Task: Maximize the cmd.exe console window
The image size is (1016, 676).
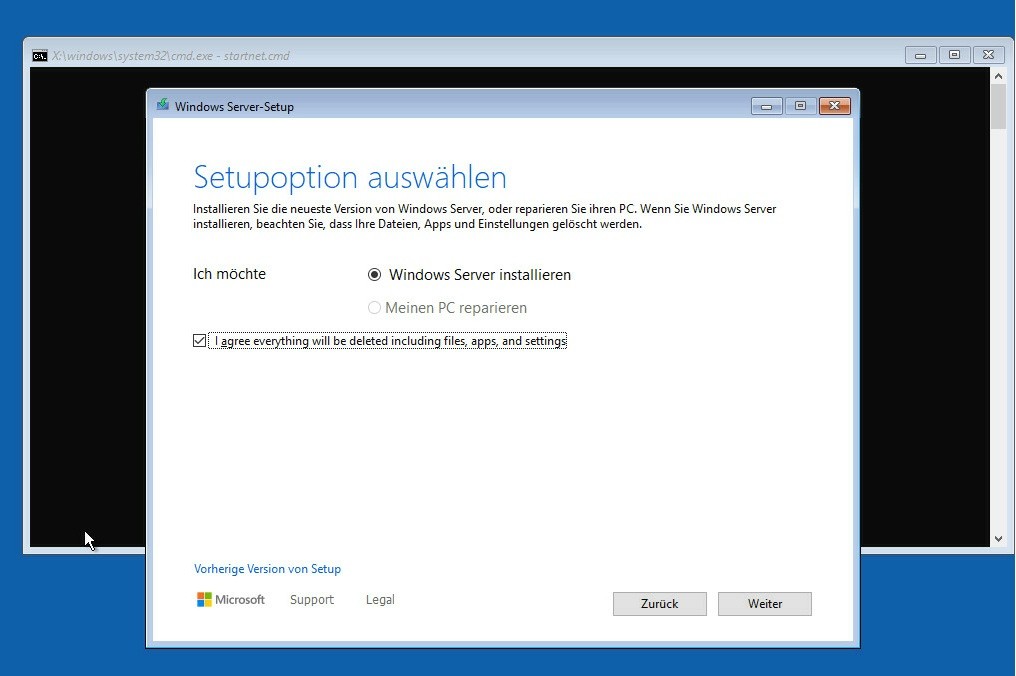Action: 954,55
